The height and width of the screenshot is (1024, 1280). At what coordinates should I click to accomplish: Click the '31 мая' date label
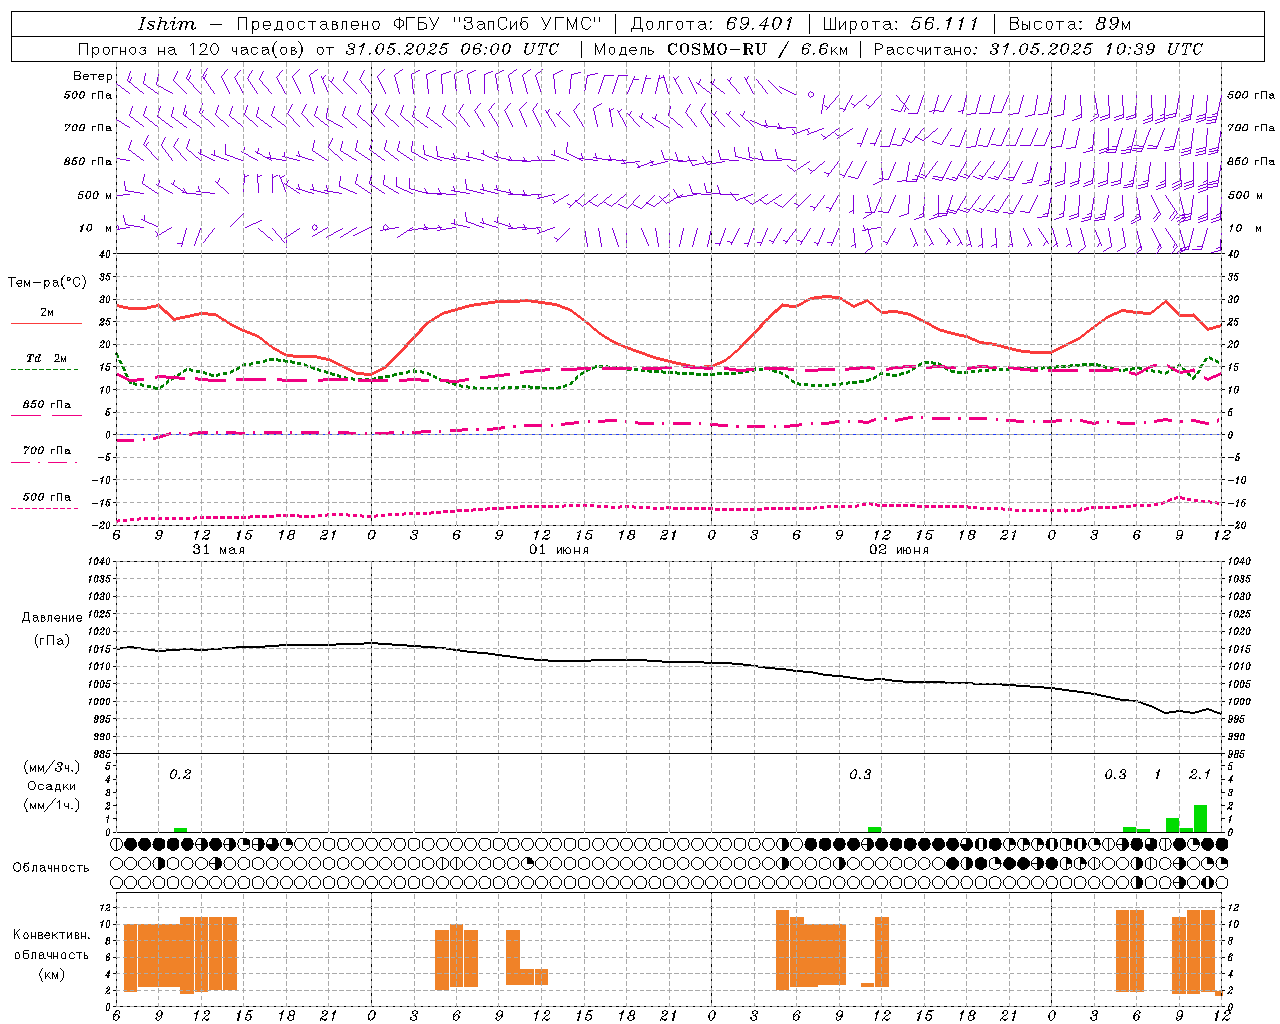coord(219,549)
